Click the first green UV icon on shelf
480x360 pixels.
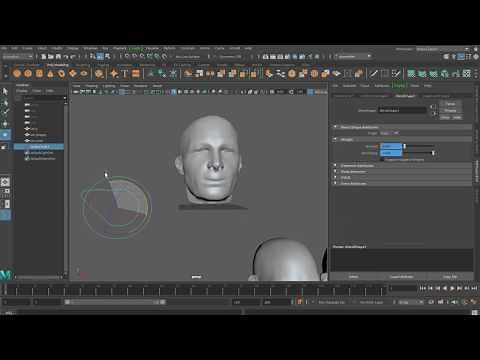pos(411,73)
